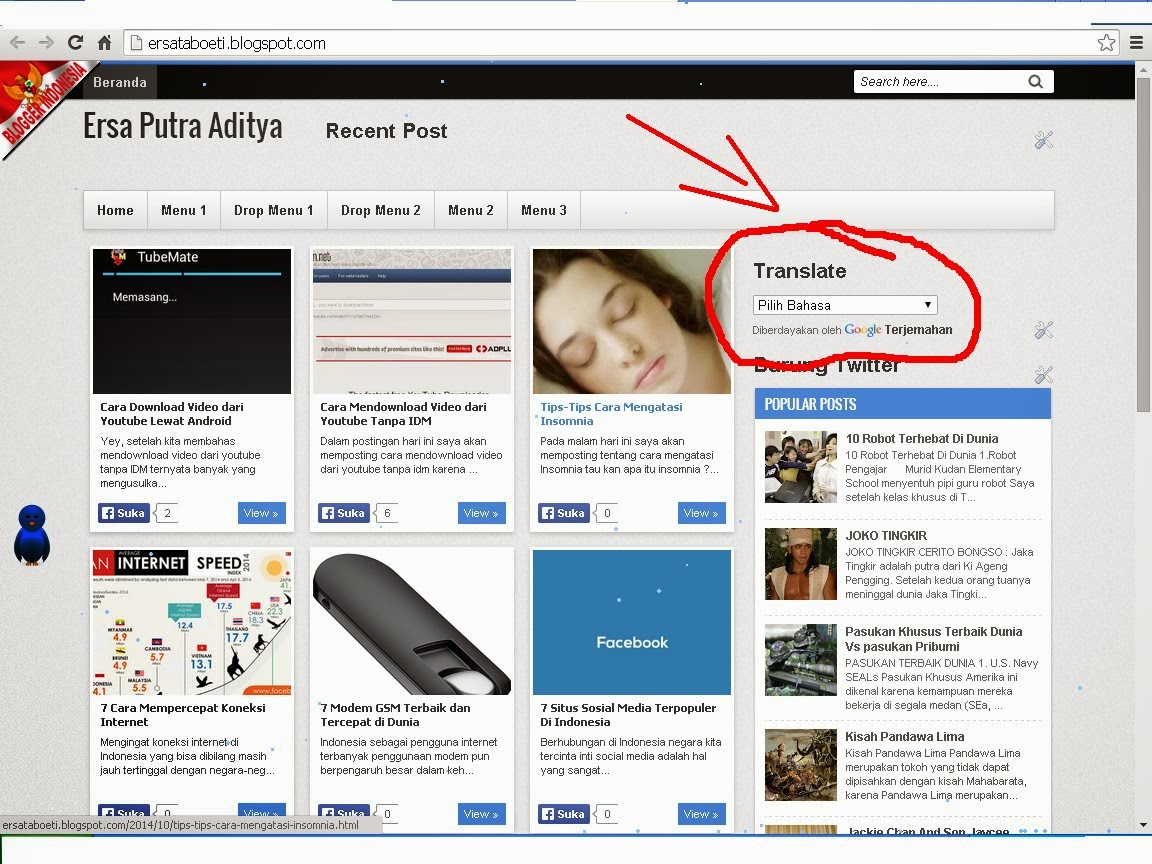The width and height of the screenshot is (1152, 864).
Task: Open the Ersa Putra Aditya blog title
Action: pos(182,126)
